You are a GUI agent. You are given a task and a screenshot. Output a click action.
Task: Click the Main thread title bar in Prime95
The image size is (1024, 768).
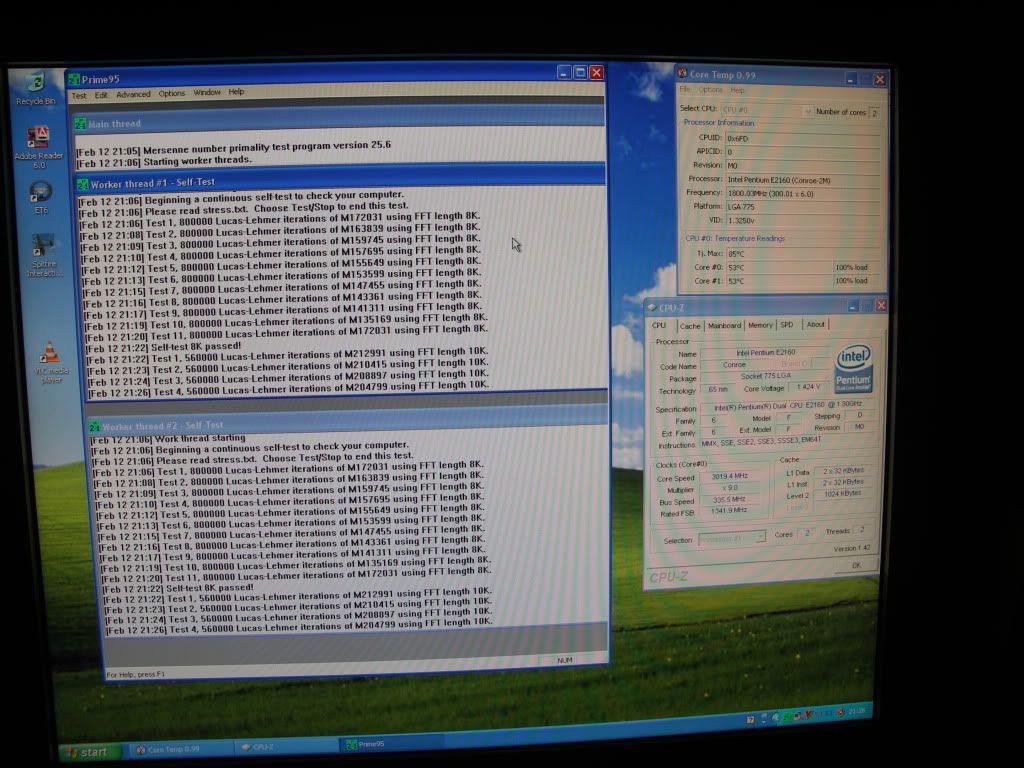click(x=340, y=120)
